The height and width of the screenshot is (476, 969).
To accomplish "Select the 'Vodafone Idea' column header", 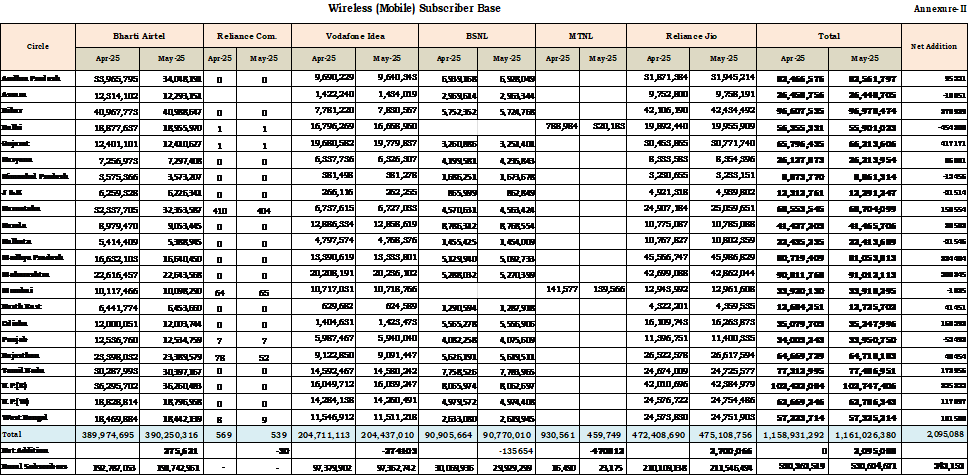I will (x=355, y=36).
